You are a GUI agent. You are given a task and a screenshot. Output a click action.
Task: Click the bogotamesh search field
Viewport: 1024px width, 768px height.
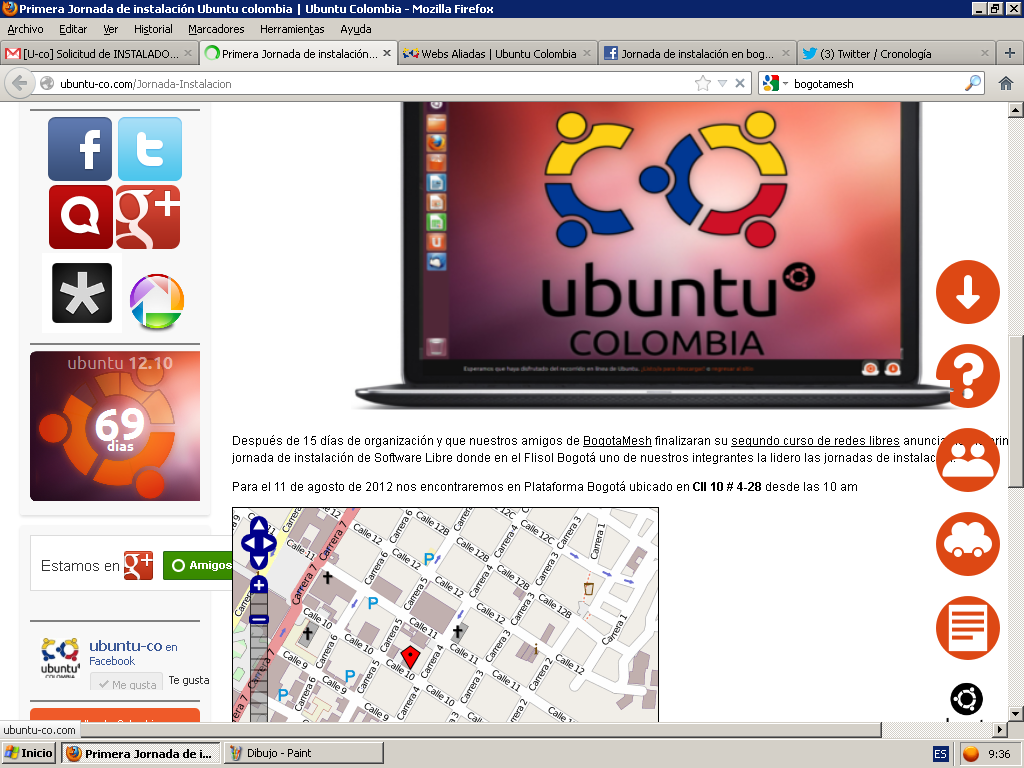click(875, 84)
